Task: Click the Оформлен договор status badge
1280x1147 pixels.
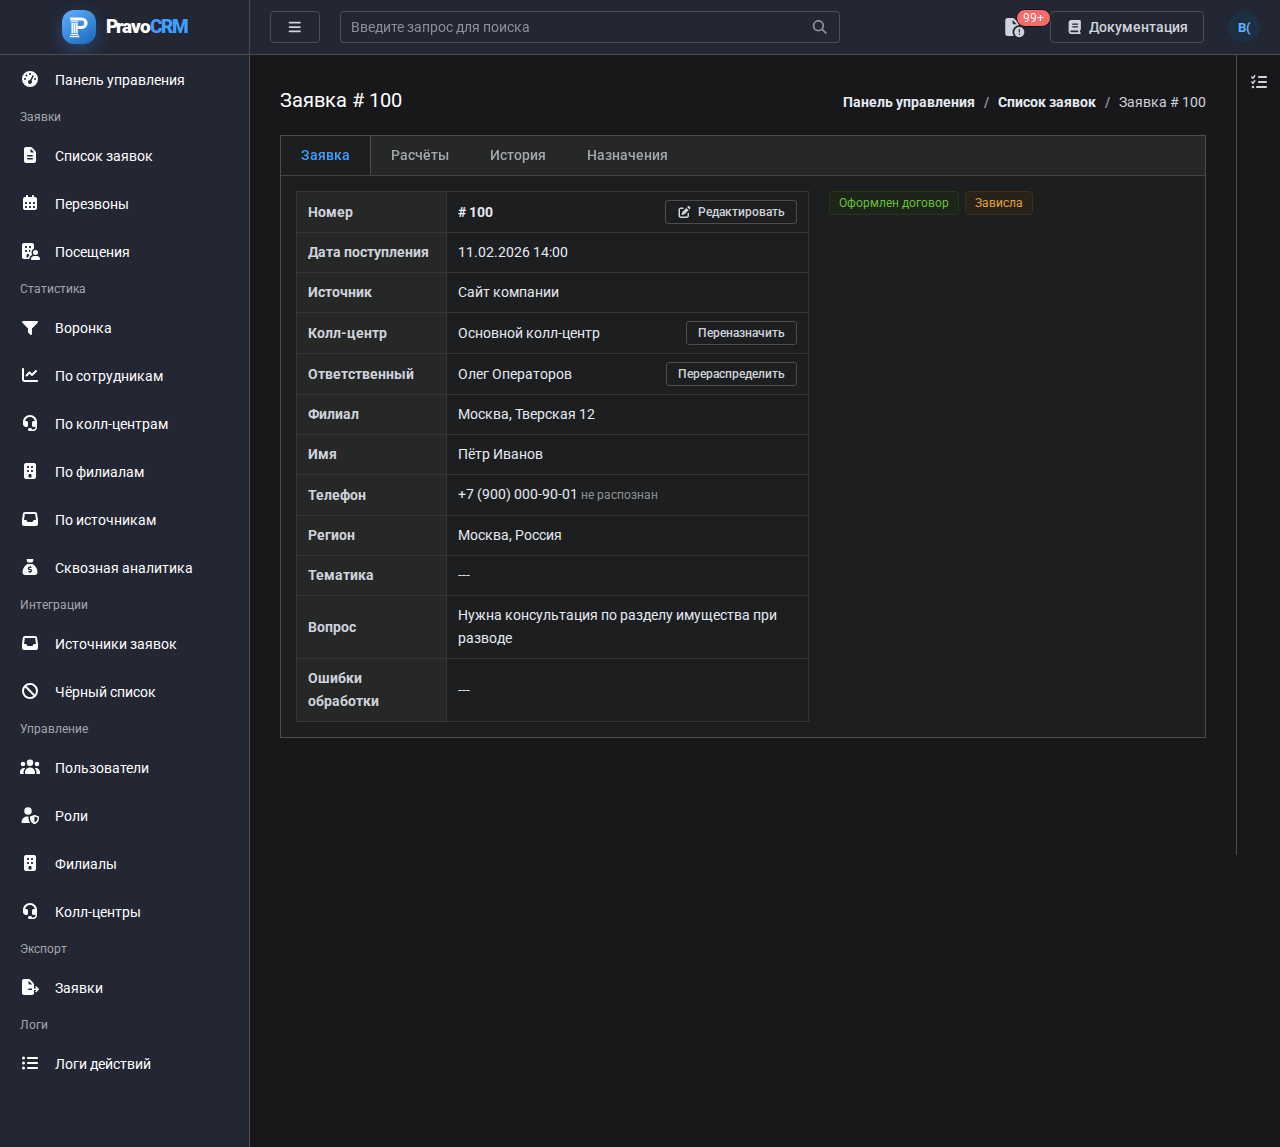Action: click(x=894, y=203)
